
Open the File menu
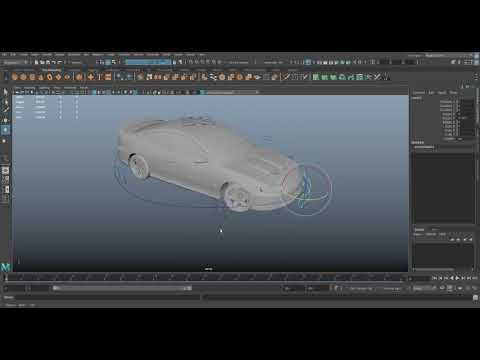(x=4, y=54)
